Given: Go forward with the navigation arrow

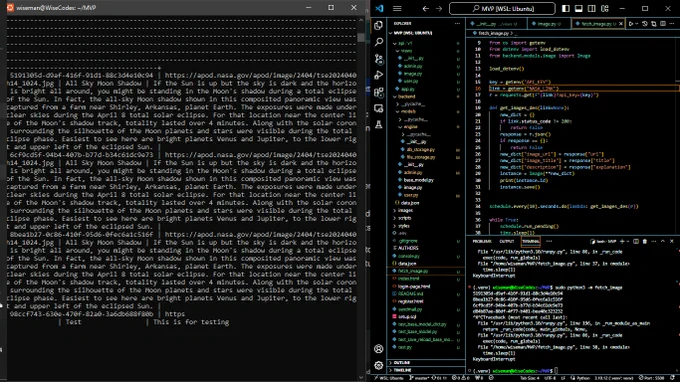Looking at the screenshot, I should (439, 8).
